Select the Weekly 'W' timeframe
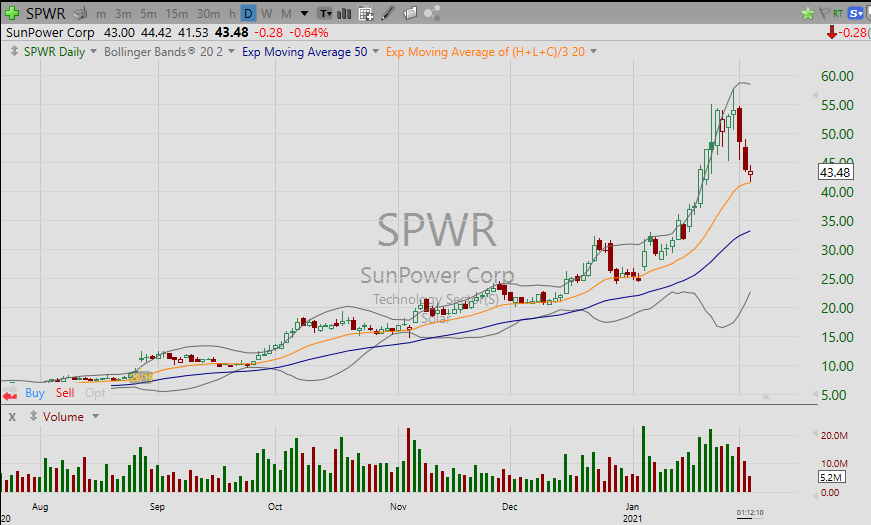This screenshot has width=871, height=525. pos(267,14)
